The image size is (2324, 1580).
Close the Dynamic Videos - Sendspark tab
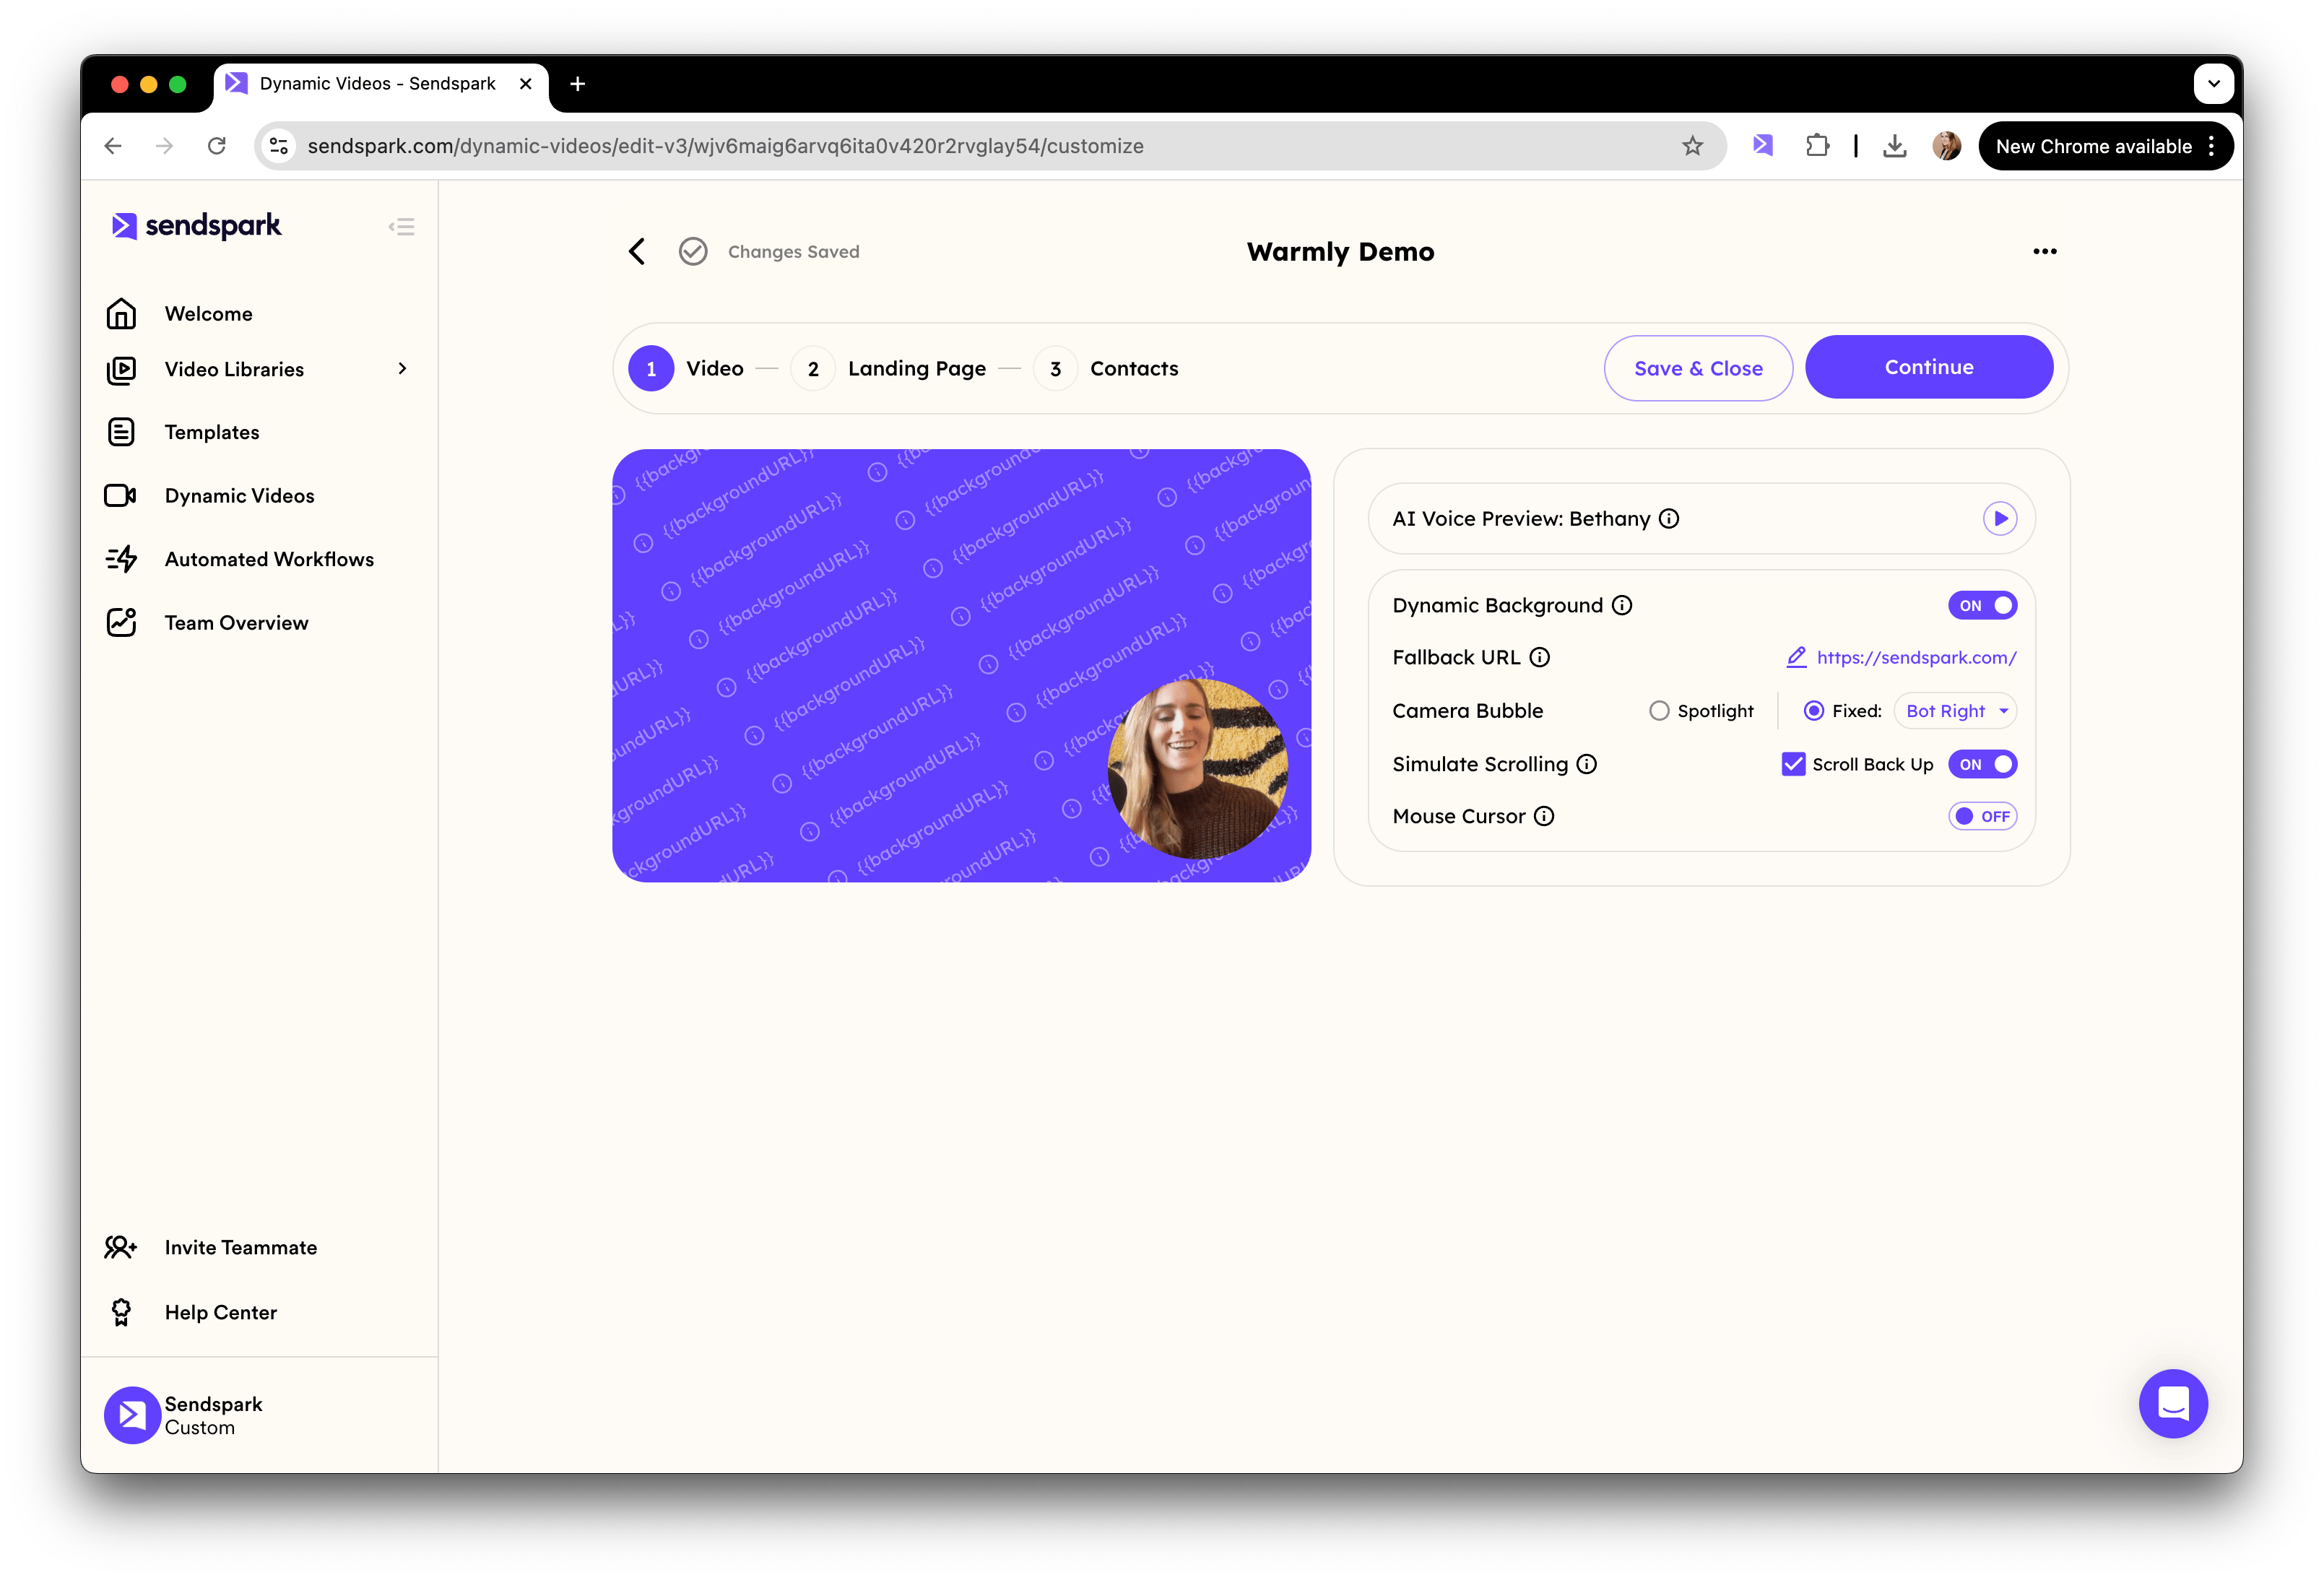525,84
